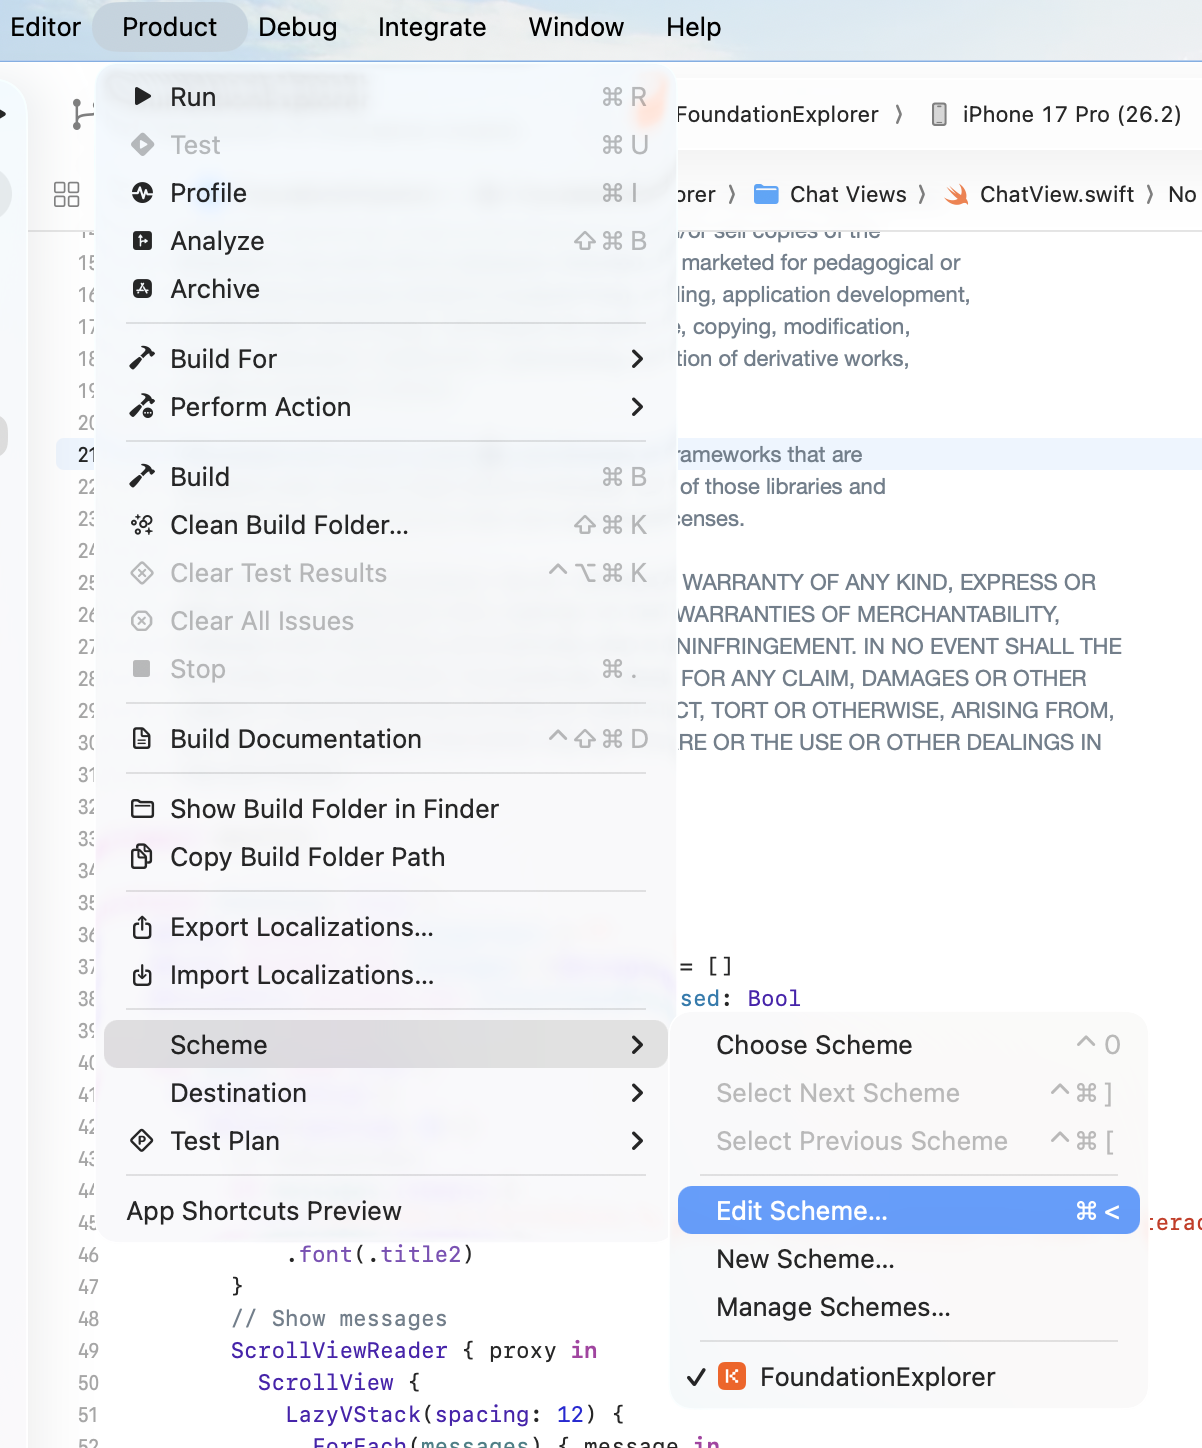Click the ScrollViewReader code text
The width and height of the screenshot is (1202, 1448).
[339, 1351]
